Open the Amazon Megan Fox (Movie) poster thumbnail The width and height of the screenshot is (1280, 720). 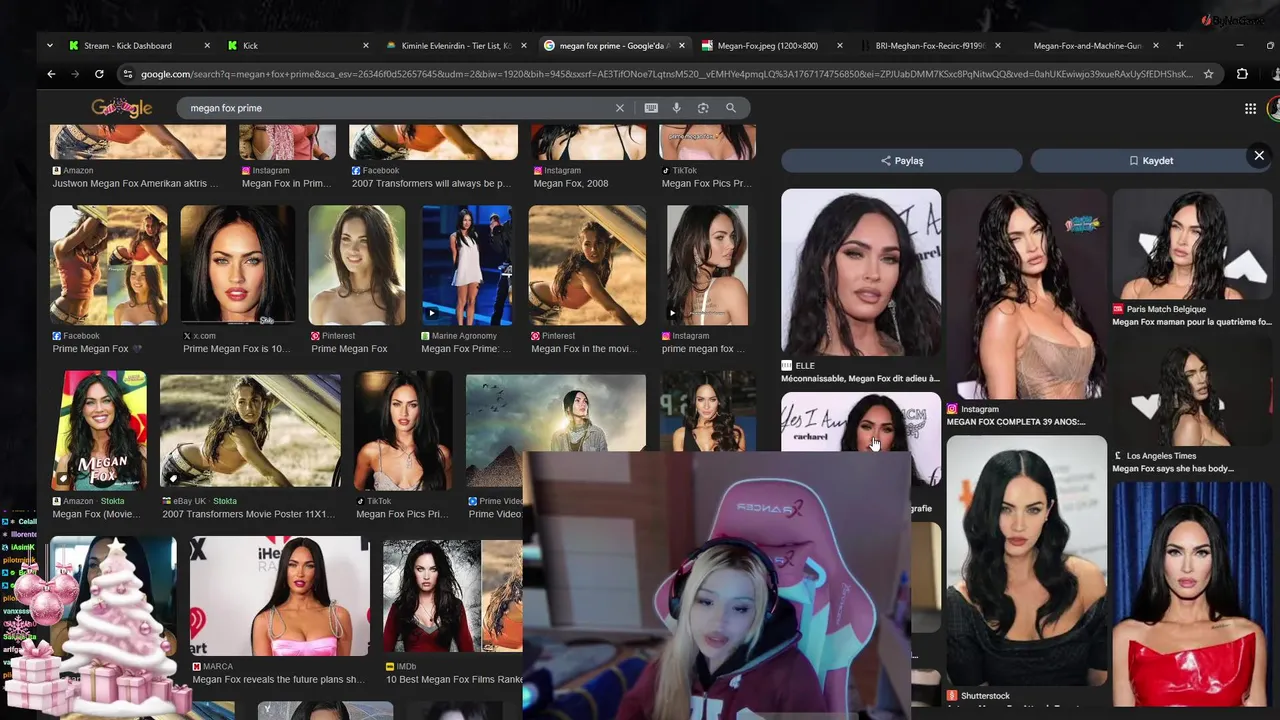(99, 430)
